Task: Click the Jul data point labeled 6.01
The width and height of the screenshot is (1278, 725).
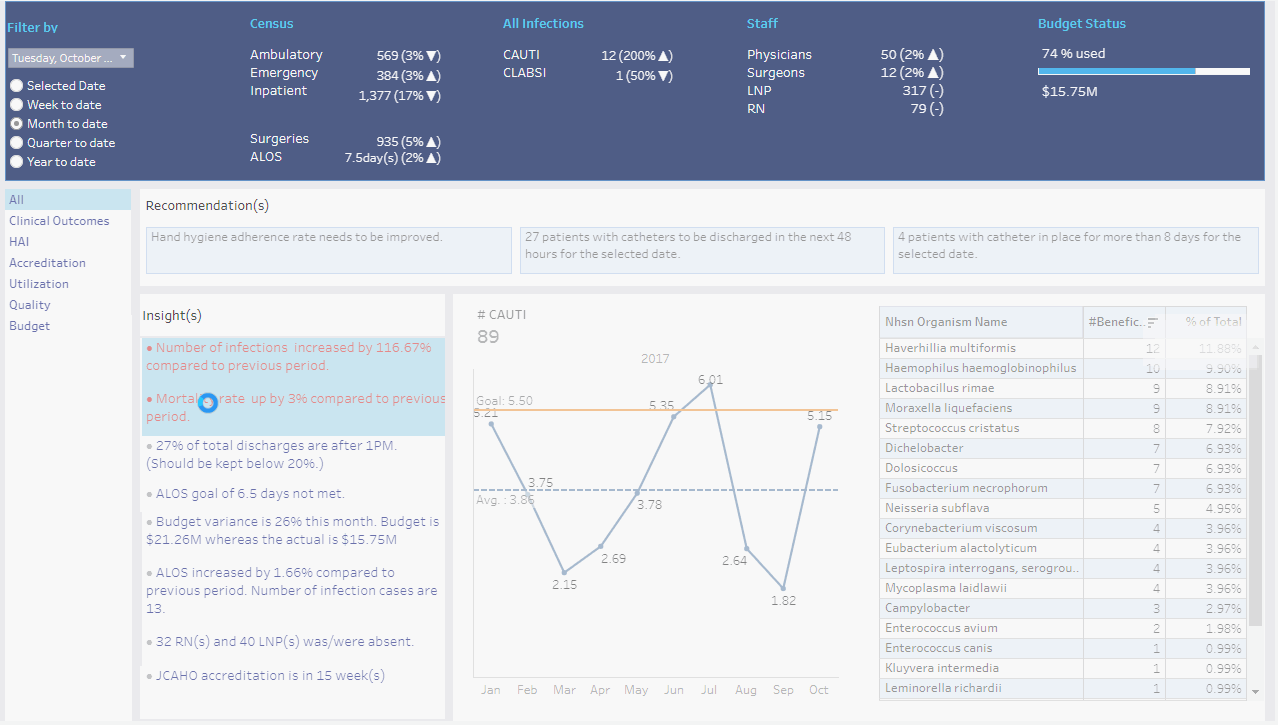Action: point(710,385)
